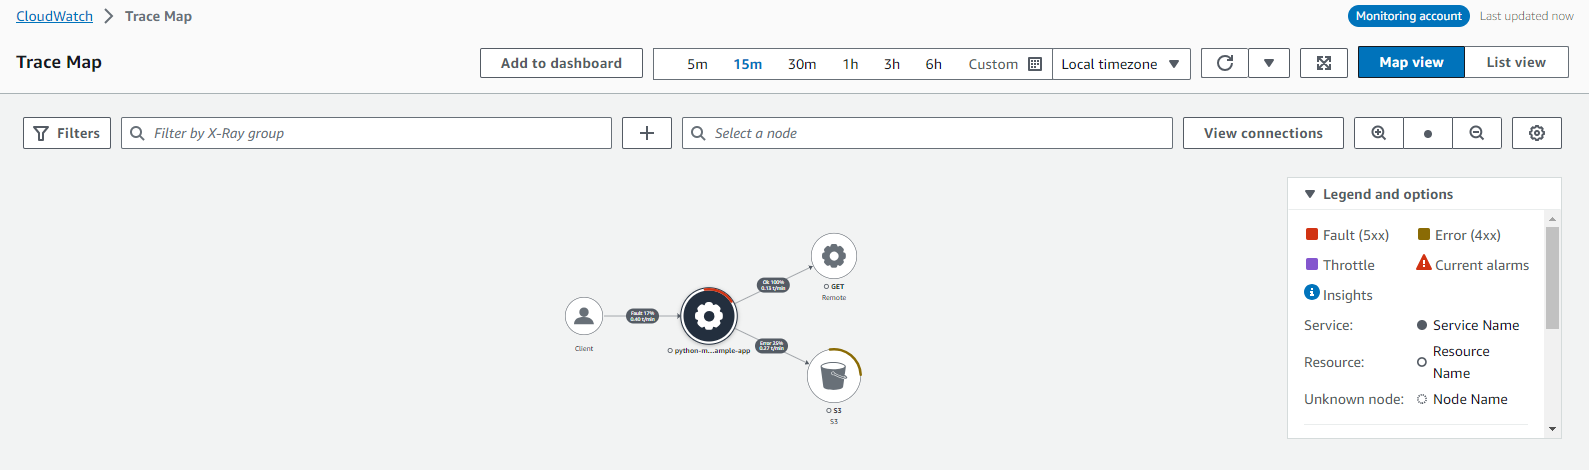The height and width of the screenshot is (470, 1589).
Task: Set time range to 6h
Action: tap(933, 64)
